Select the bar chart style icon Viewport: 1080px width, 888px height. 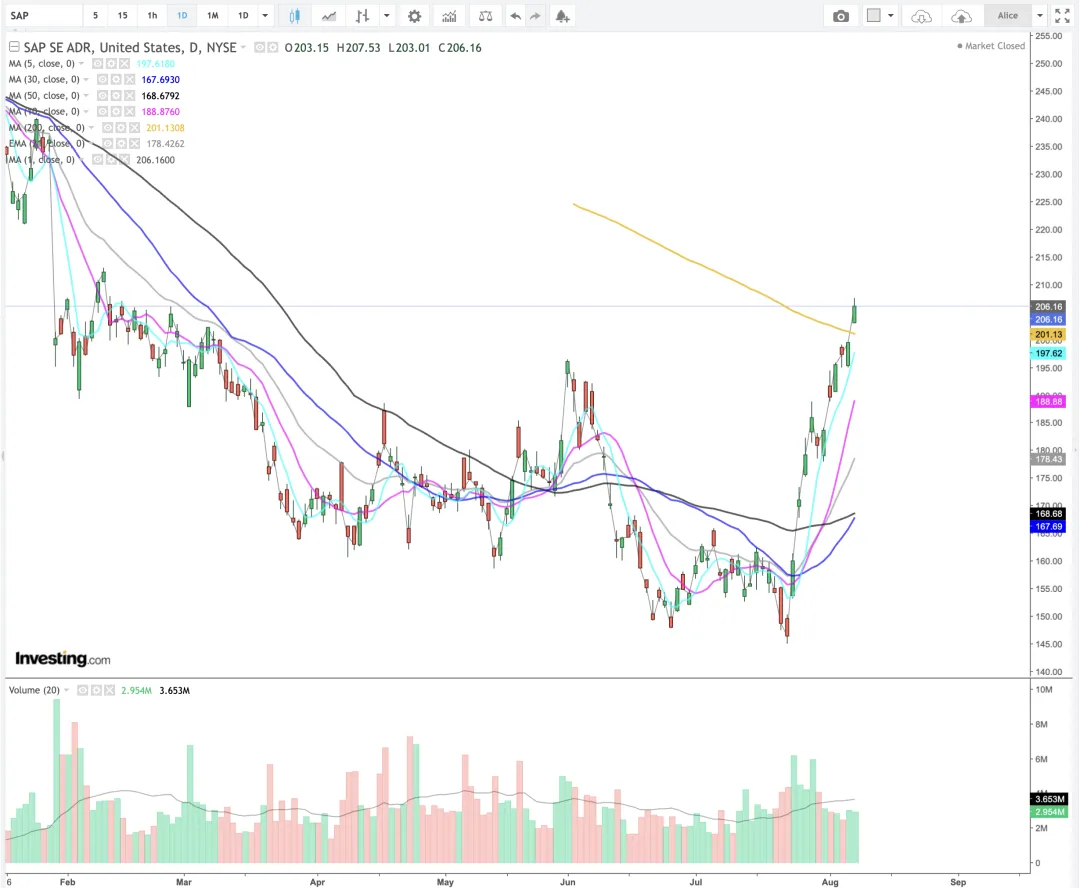coord(362,16)
